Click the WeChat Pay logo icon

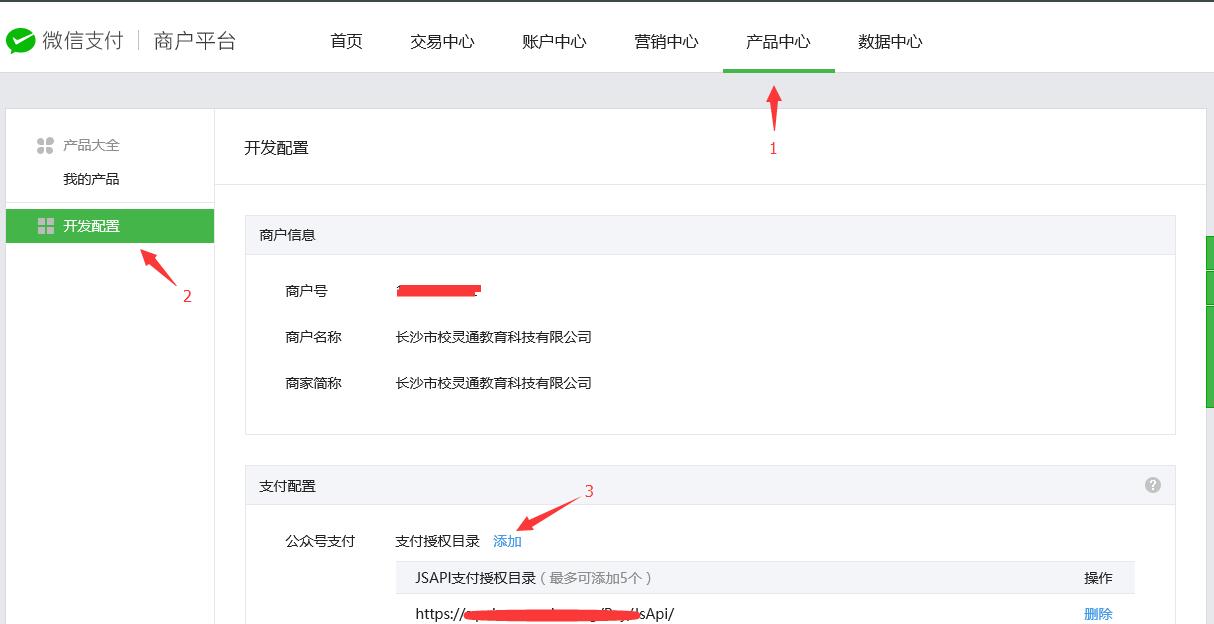pos(20,41)
